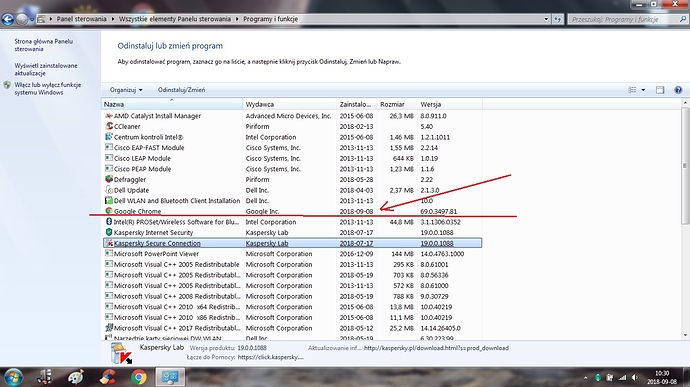Sort by the Nazwa column header
Image resolution: width=690 pixels, height=387 pixels.
(x=172, y=104)
